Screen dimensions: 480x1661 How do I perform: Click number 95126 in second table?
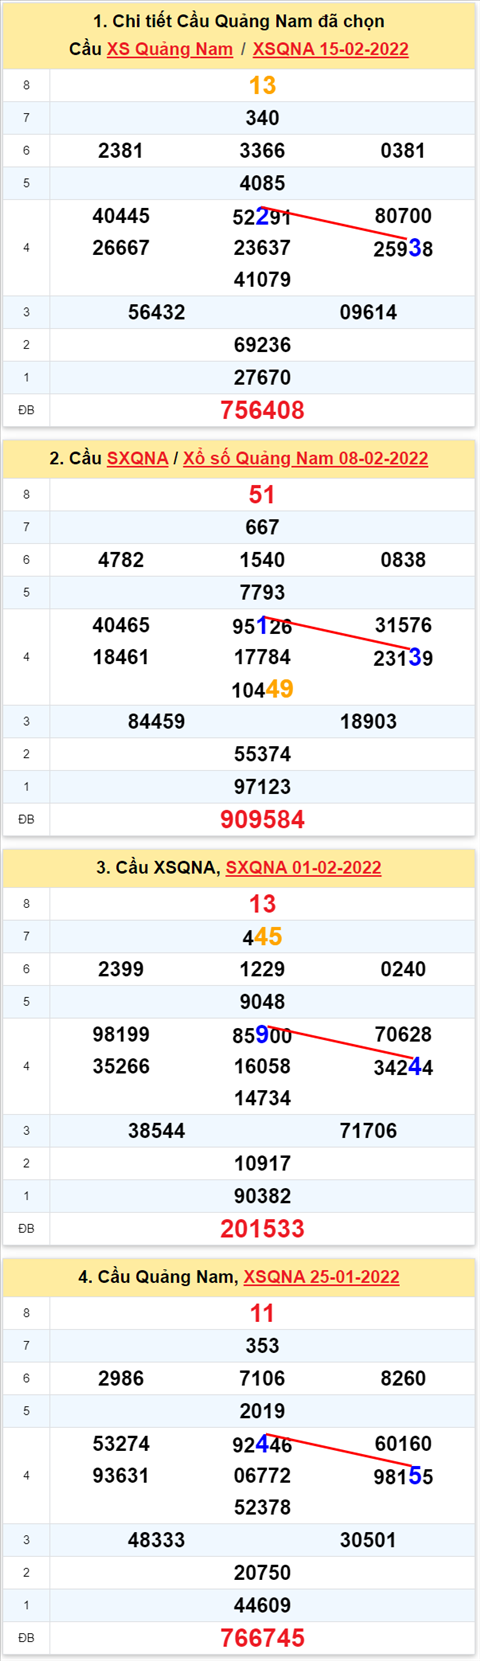262,626
